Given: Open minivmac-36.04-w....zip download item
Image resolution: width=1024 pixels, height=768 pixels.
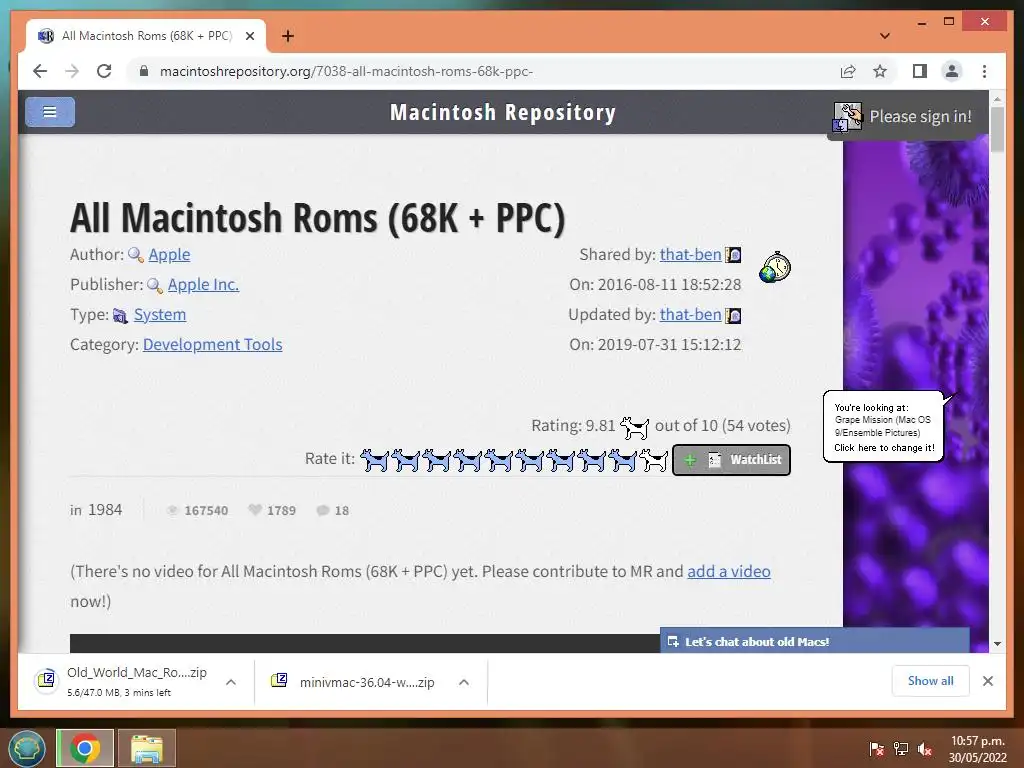Looking at the screenshot, I should 355,682.
